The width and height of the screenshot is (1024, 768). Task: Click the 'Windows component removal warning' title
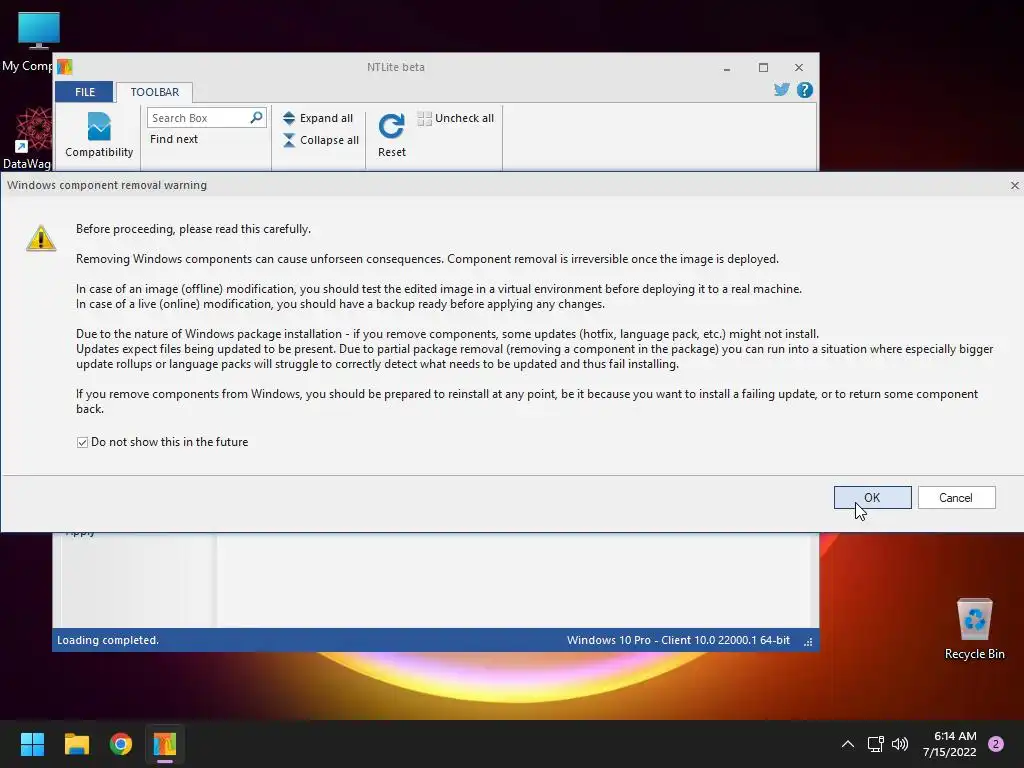click(x=107, y=185)
